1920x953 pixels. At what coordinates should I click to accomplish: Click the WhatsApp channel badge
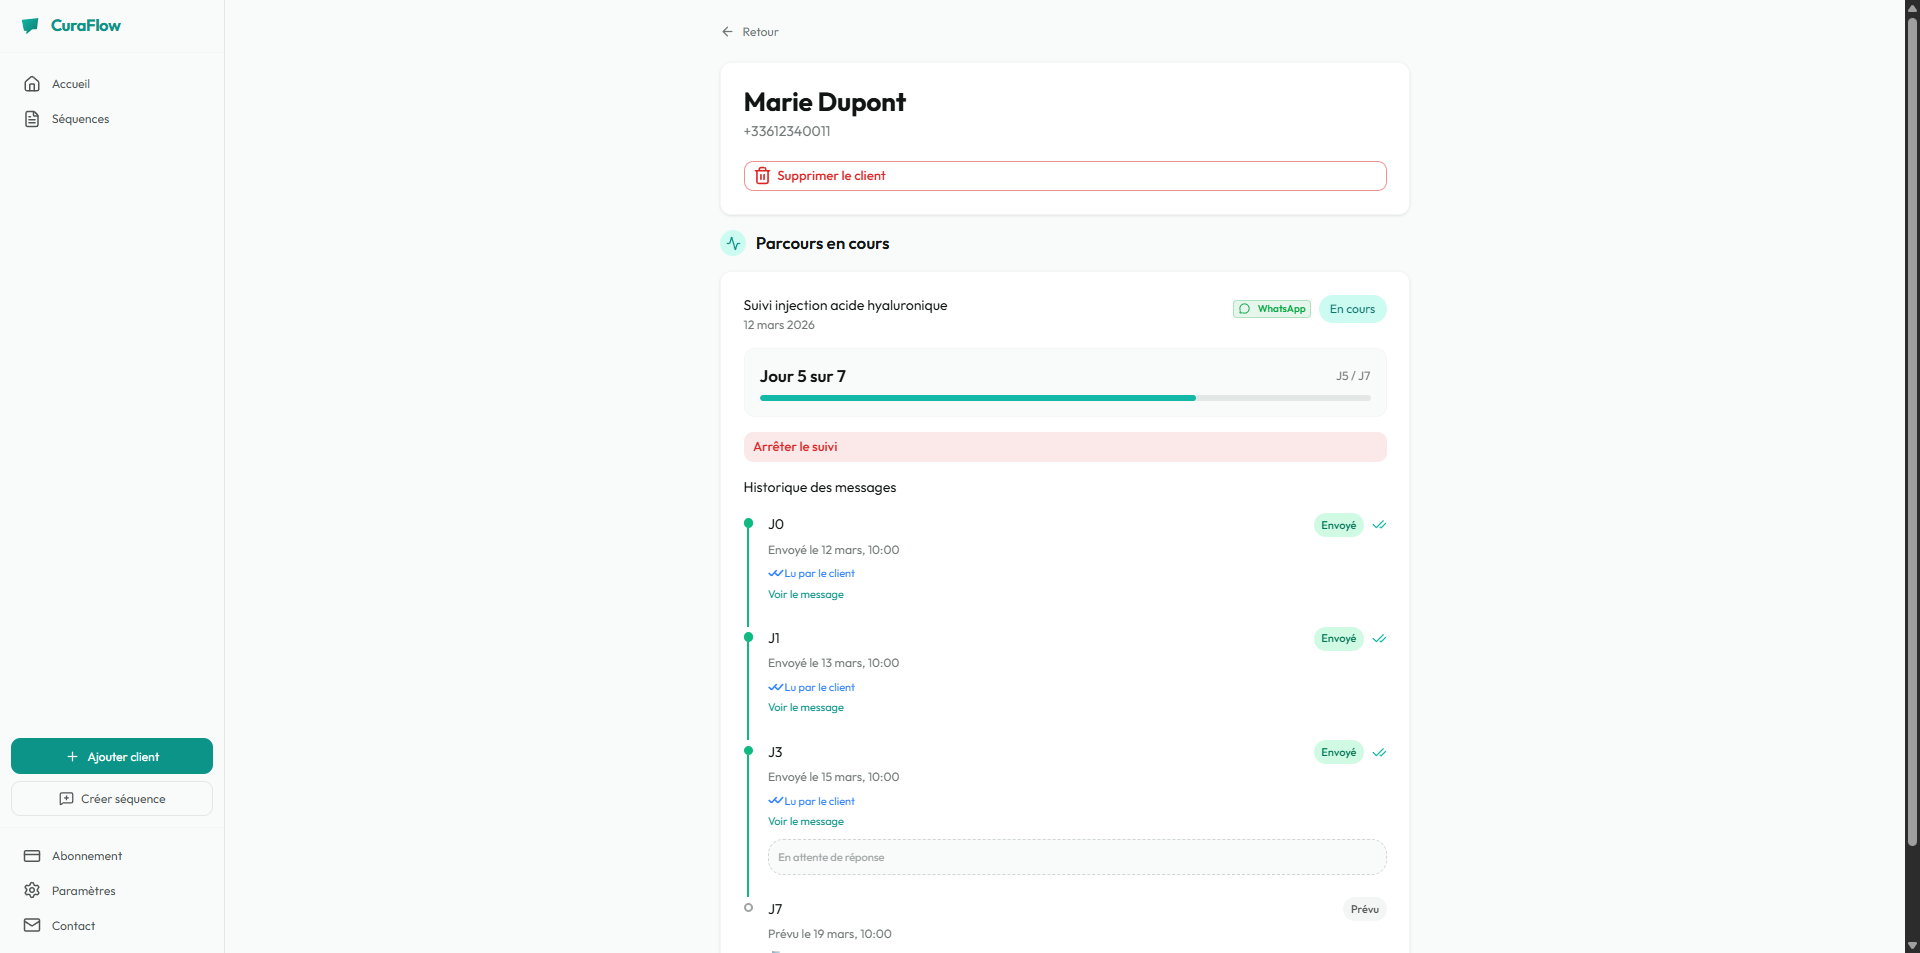[x=1271, y=308]
